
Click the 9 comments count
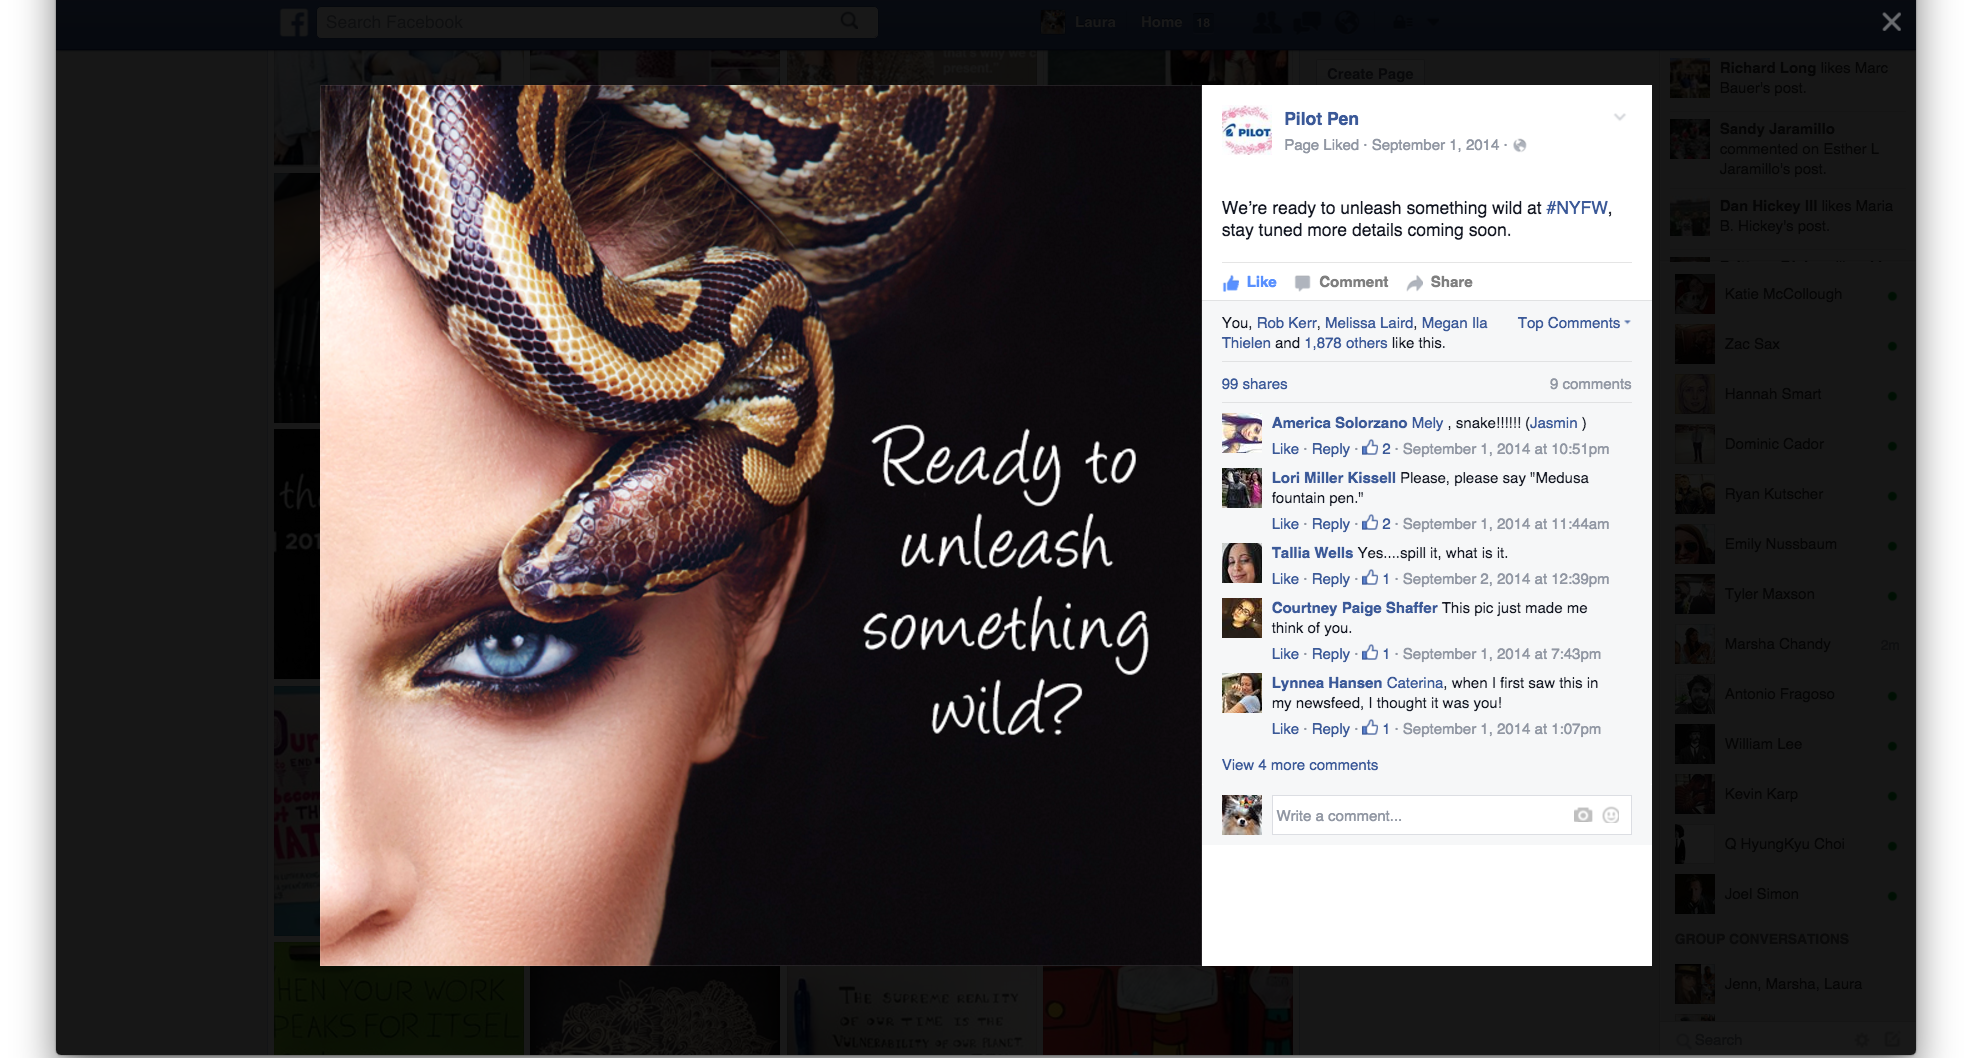point(1590,384)
